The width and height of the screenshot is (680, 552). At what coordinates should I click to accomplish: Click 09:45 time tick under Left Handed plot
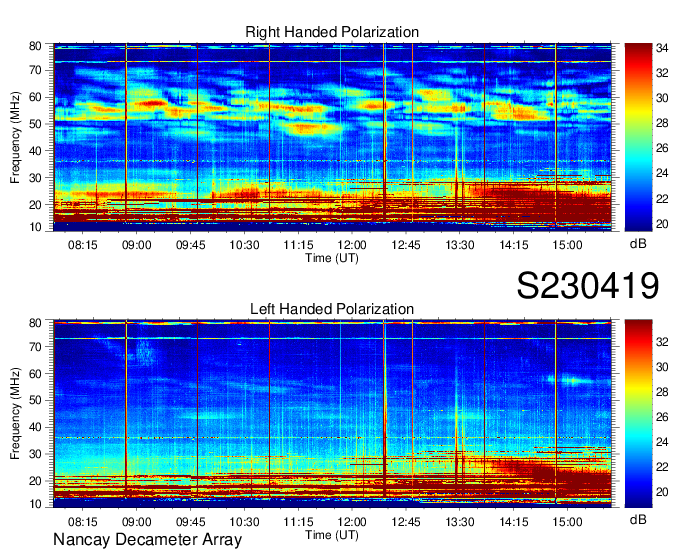pos(190,522)
